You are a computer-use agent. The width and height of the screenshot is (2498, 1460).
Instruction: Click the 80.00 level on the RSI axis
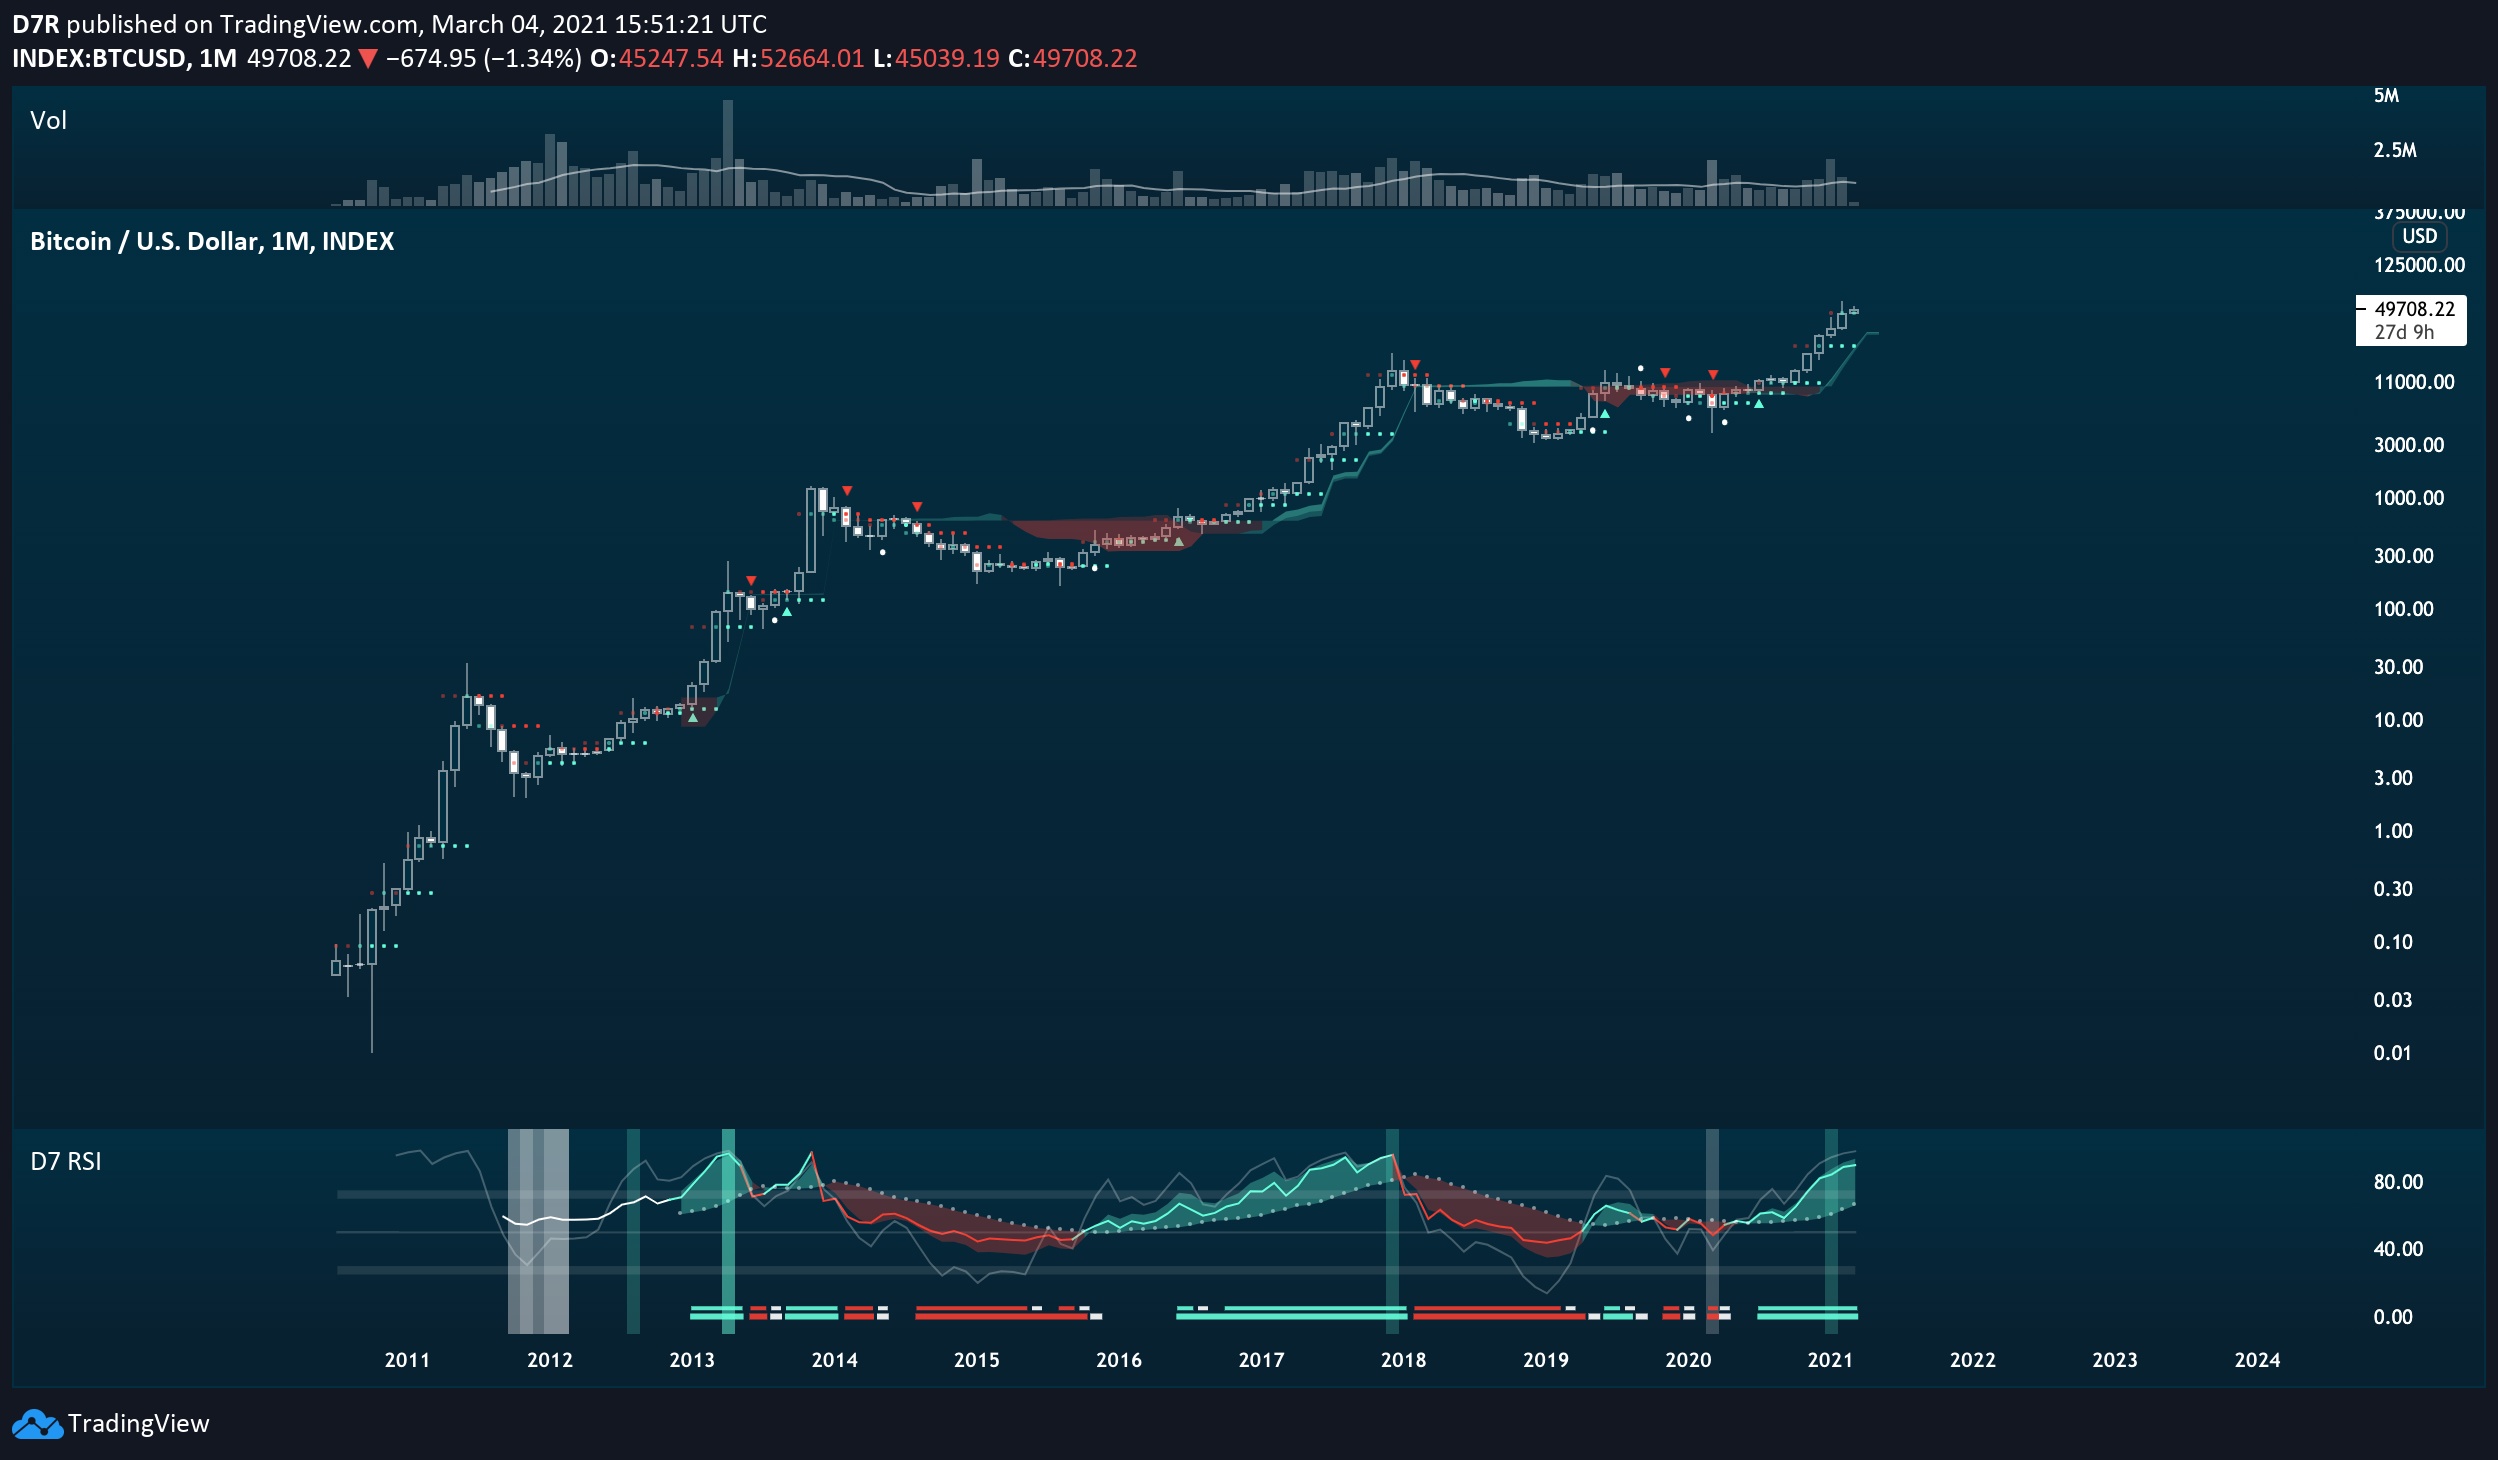[x=2399, y=1182]
